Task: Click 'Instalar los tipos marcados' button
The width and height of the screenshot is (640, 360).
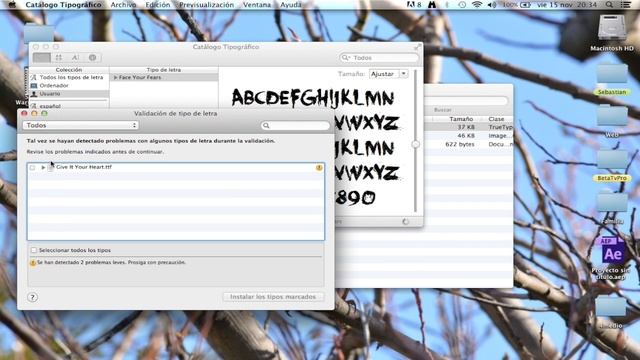Action: click(x=273, y=297)
